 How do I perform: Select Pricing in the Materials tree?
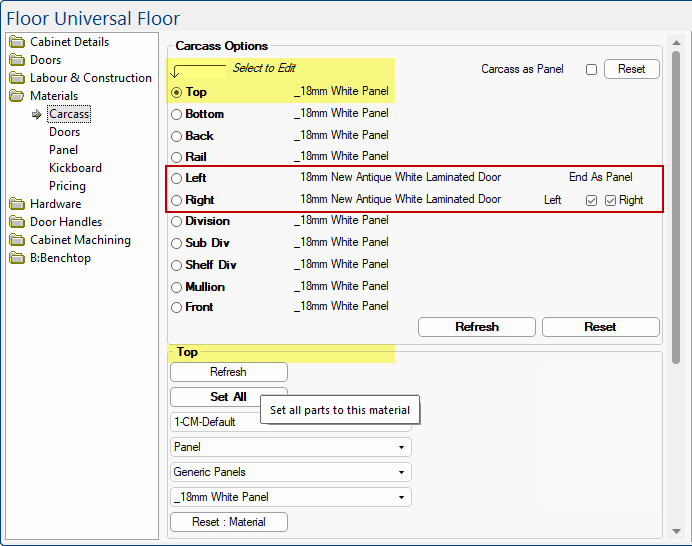pos(67,186)
